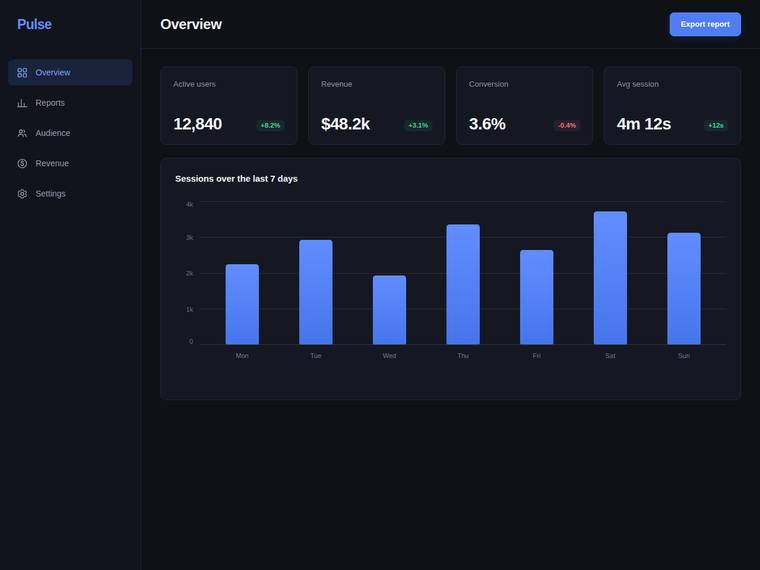Open the Audience section
The image size is (760, 570).
click(70, 133)
